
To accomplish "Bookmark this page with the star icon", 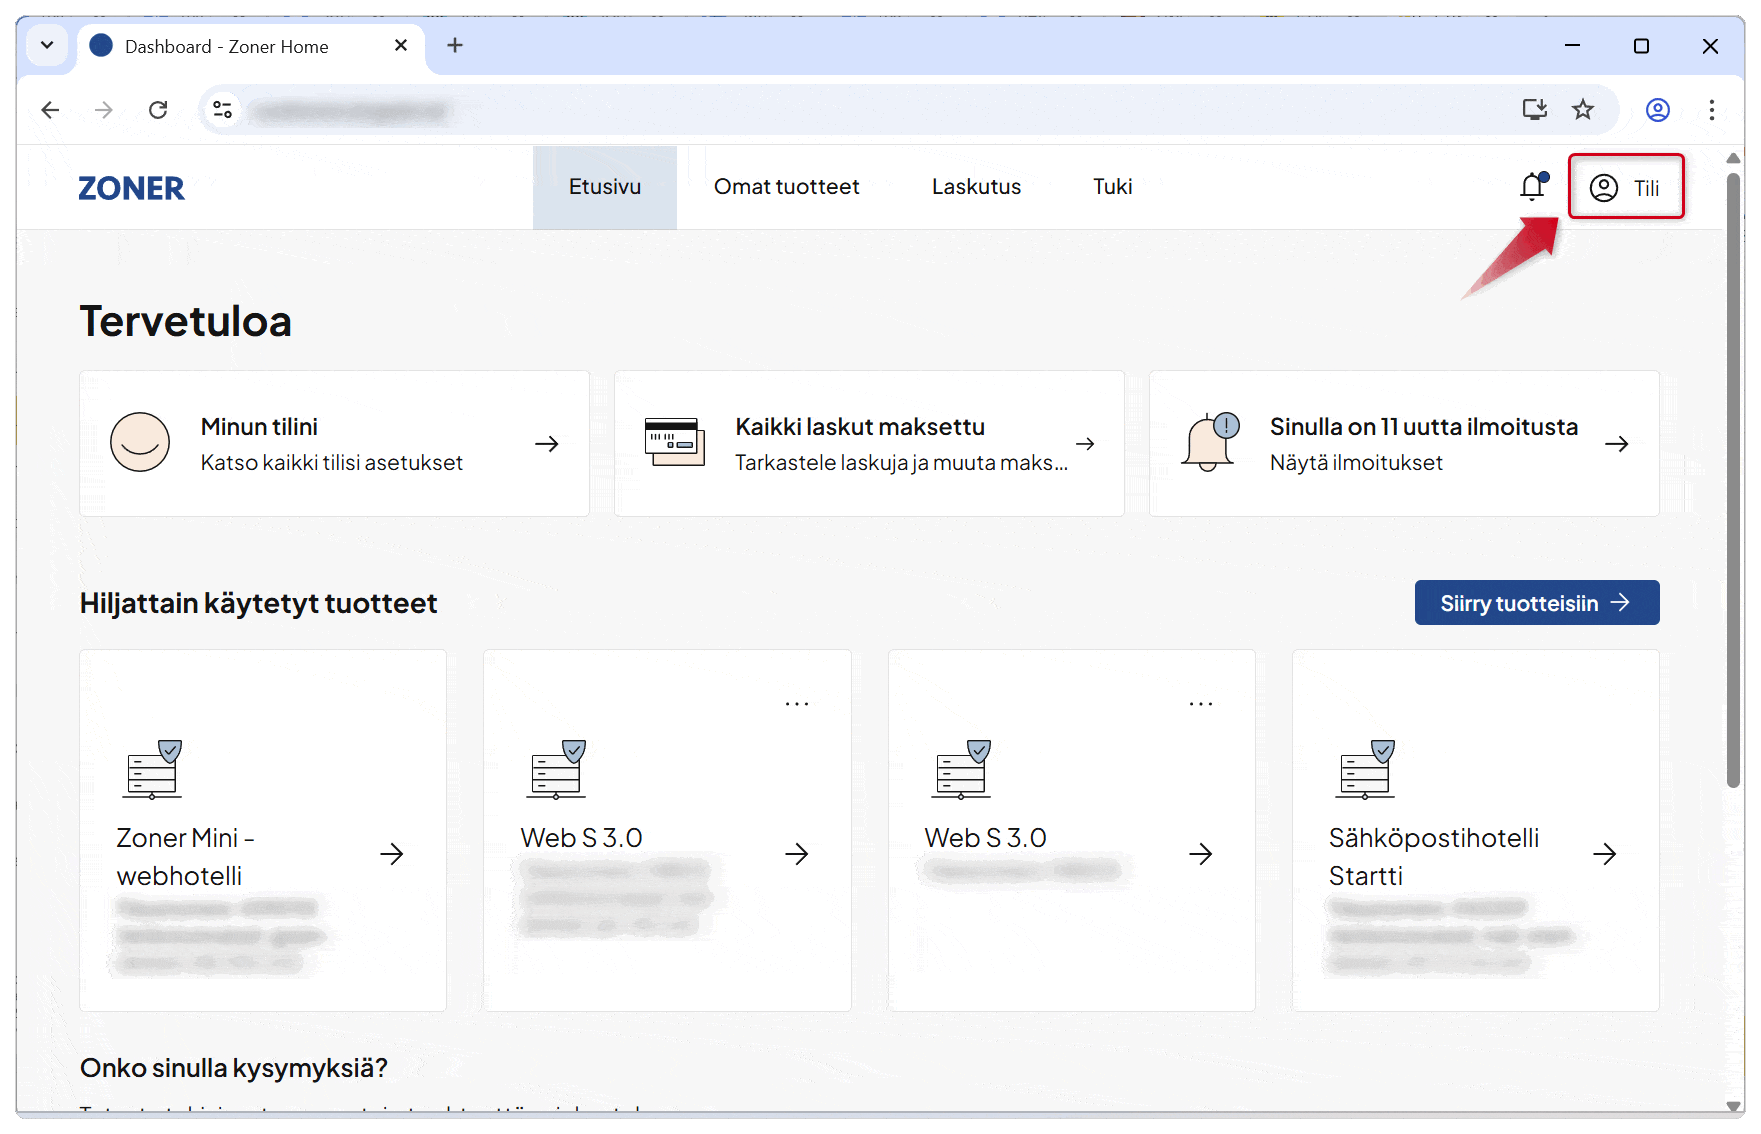I will click(1583, 110).
